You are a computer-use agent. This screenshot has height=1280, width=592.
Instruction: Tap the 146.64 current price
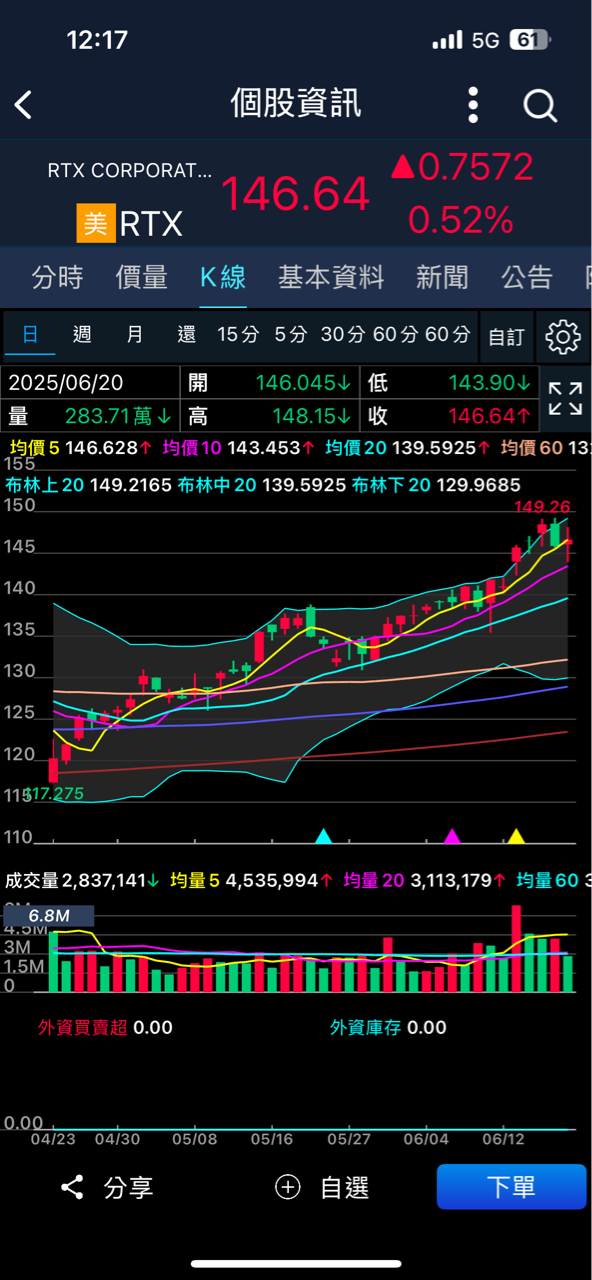pyautogui.click(x=295, y=193)
